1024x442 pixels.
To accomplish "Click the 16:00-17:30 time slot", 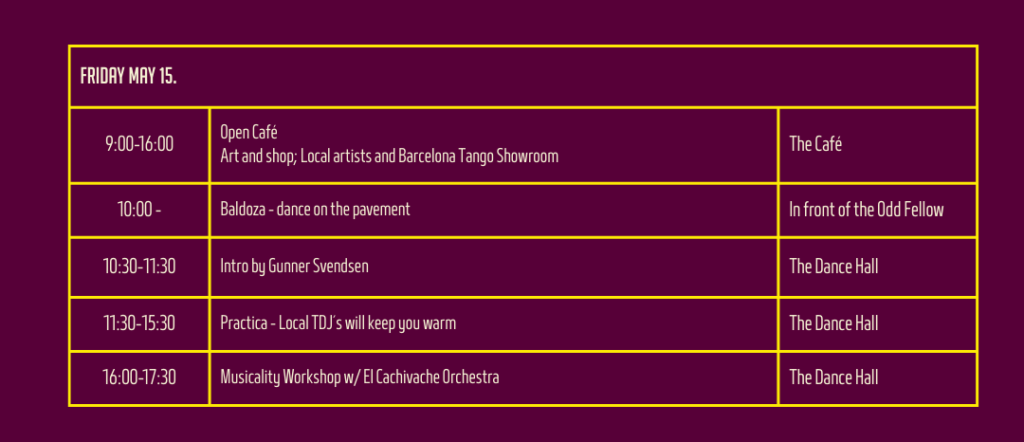I will coord(139,378).
